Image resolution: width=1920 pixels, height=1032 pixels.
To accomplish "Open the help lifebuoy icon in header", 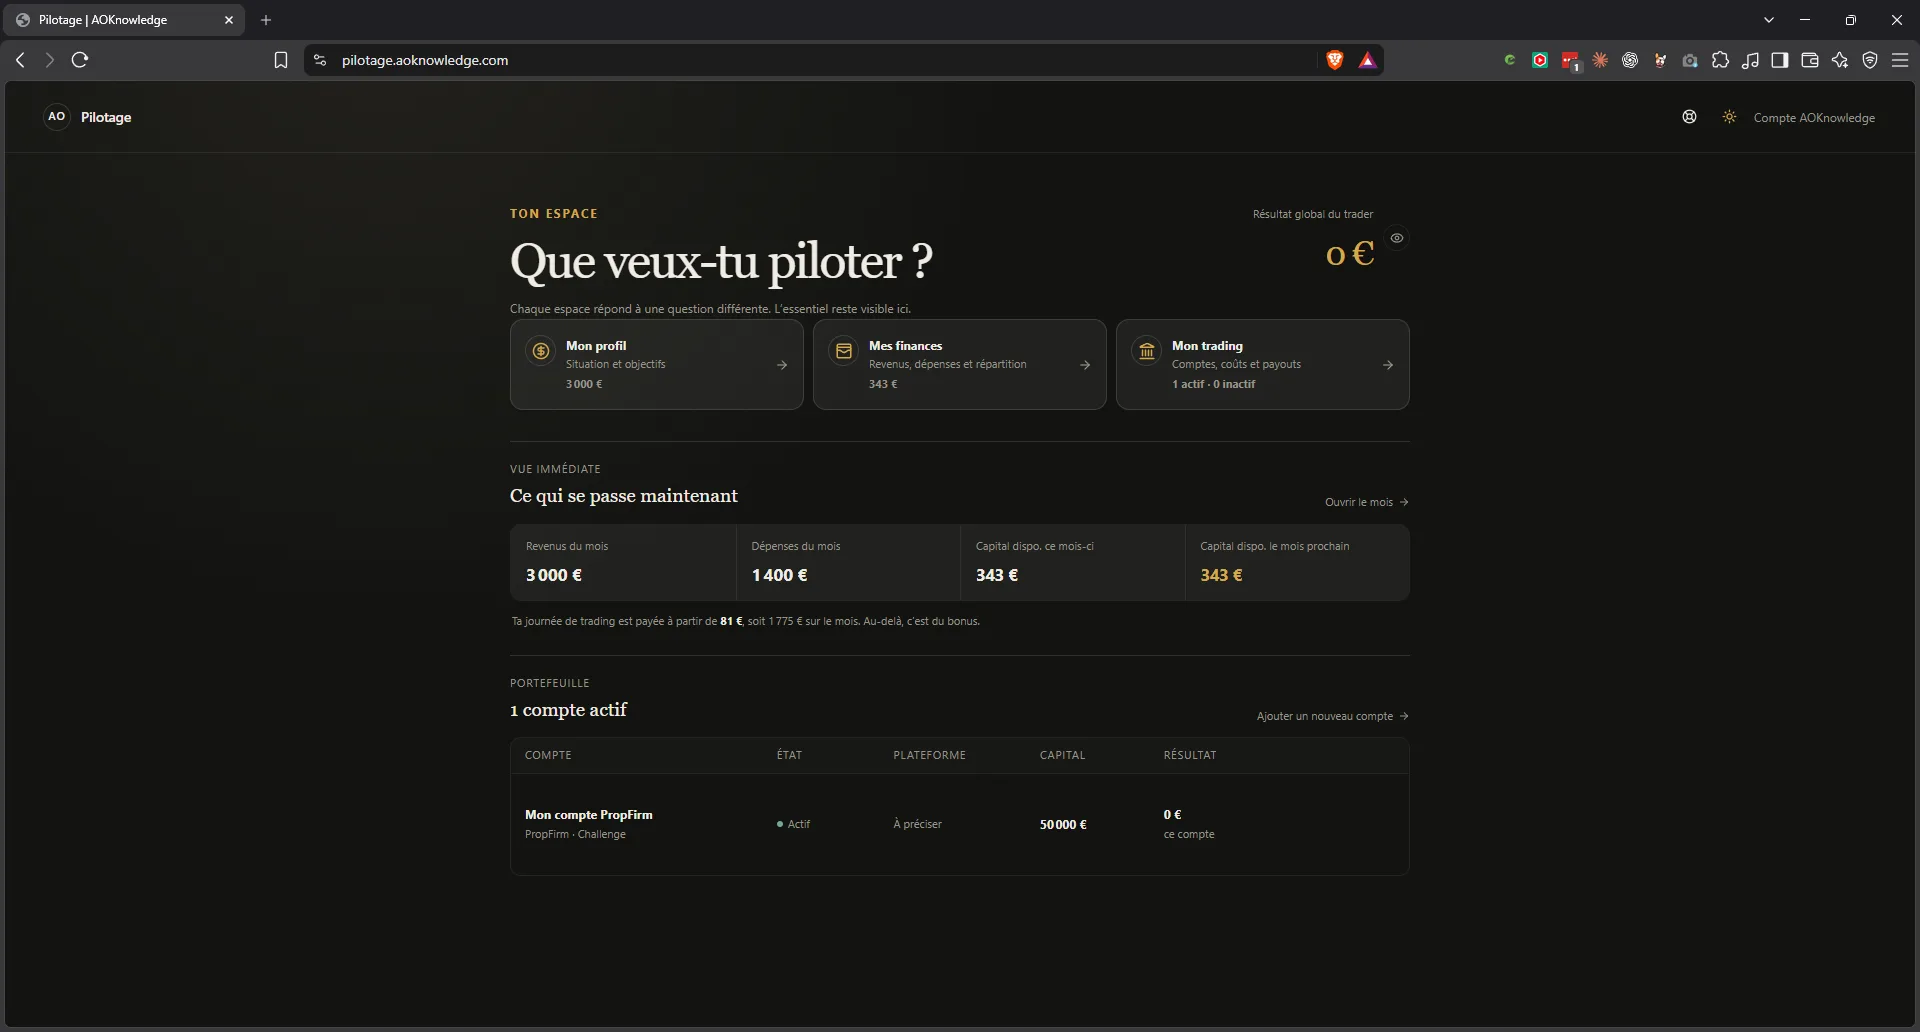I will [1689, 117].
